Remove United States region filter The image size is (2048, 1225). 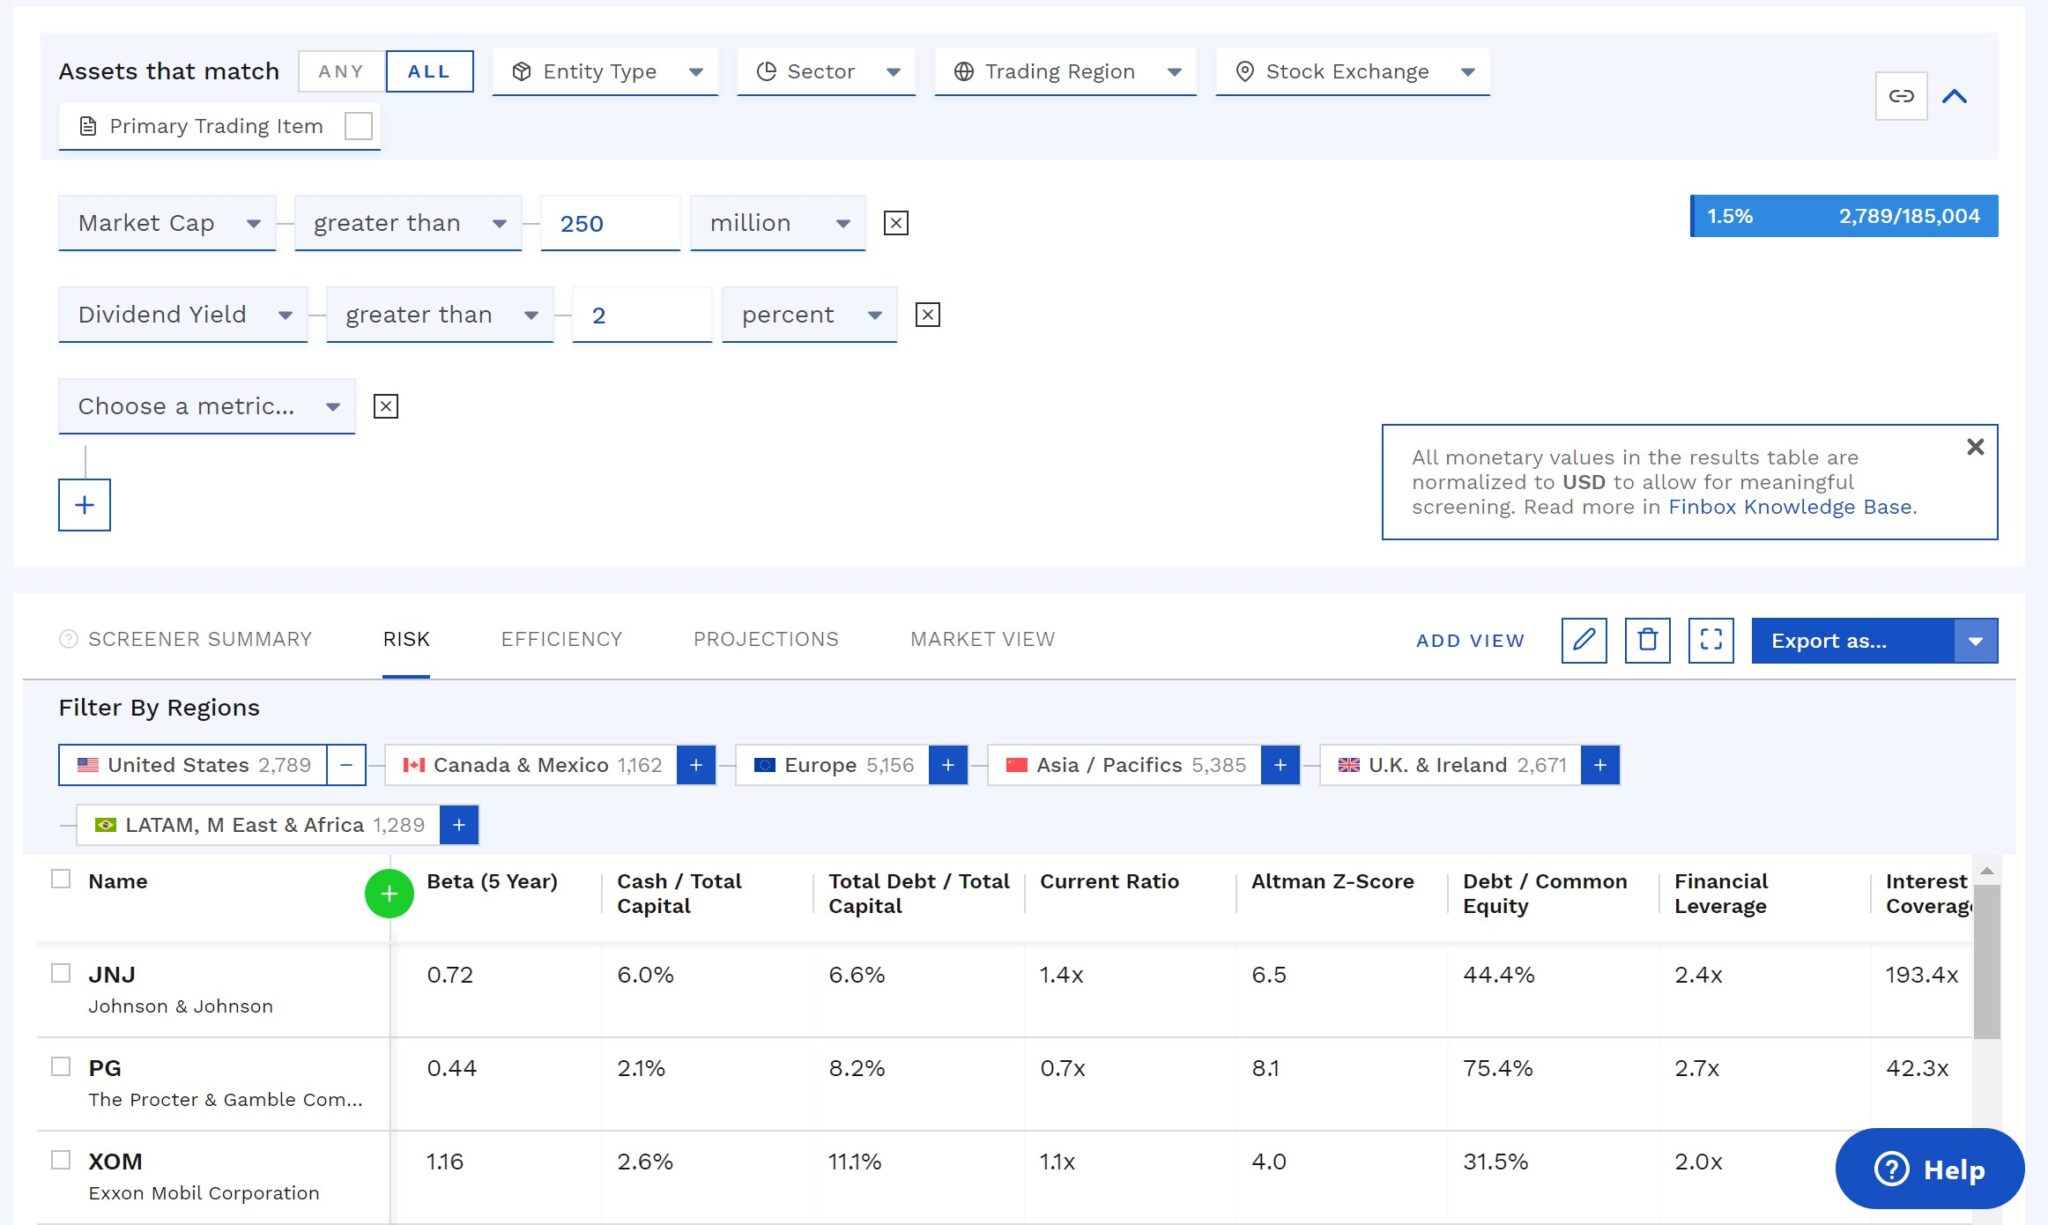(x=346, y=765)
